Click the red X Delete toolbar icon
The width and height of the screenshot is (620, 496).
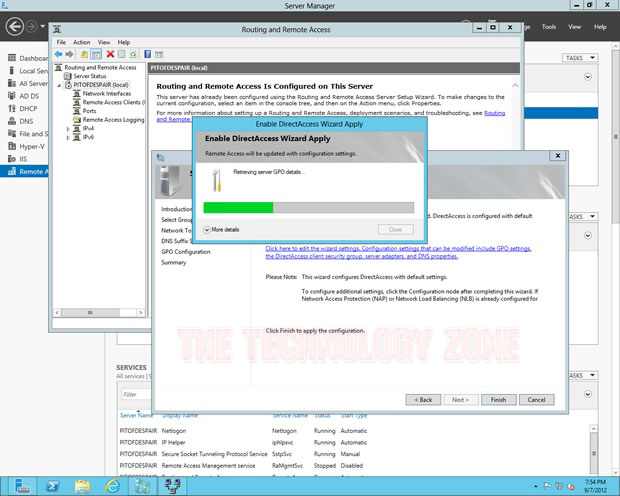[110, 54]
